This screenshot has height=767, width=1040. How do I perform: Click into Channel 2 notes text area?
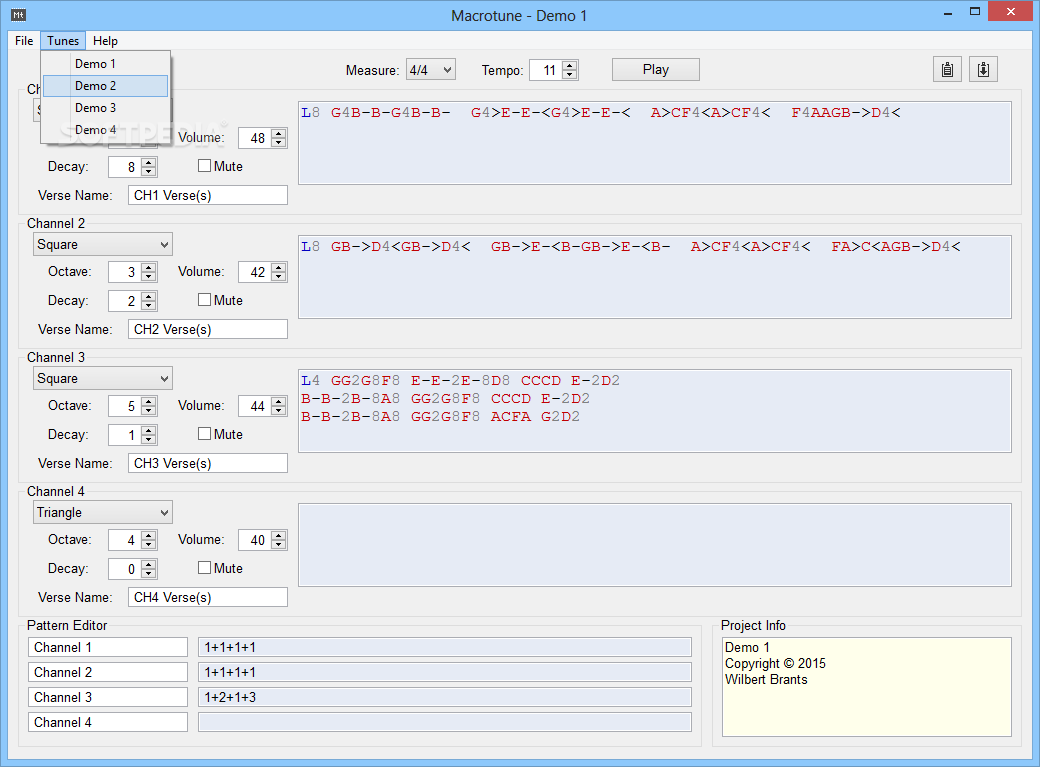[x=655, y=277]
